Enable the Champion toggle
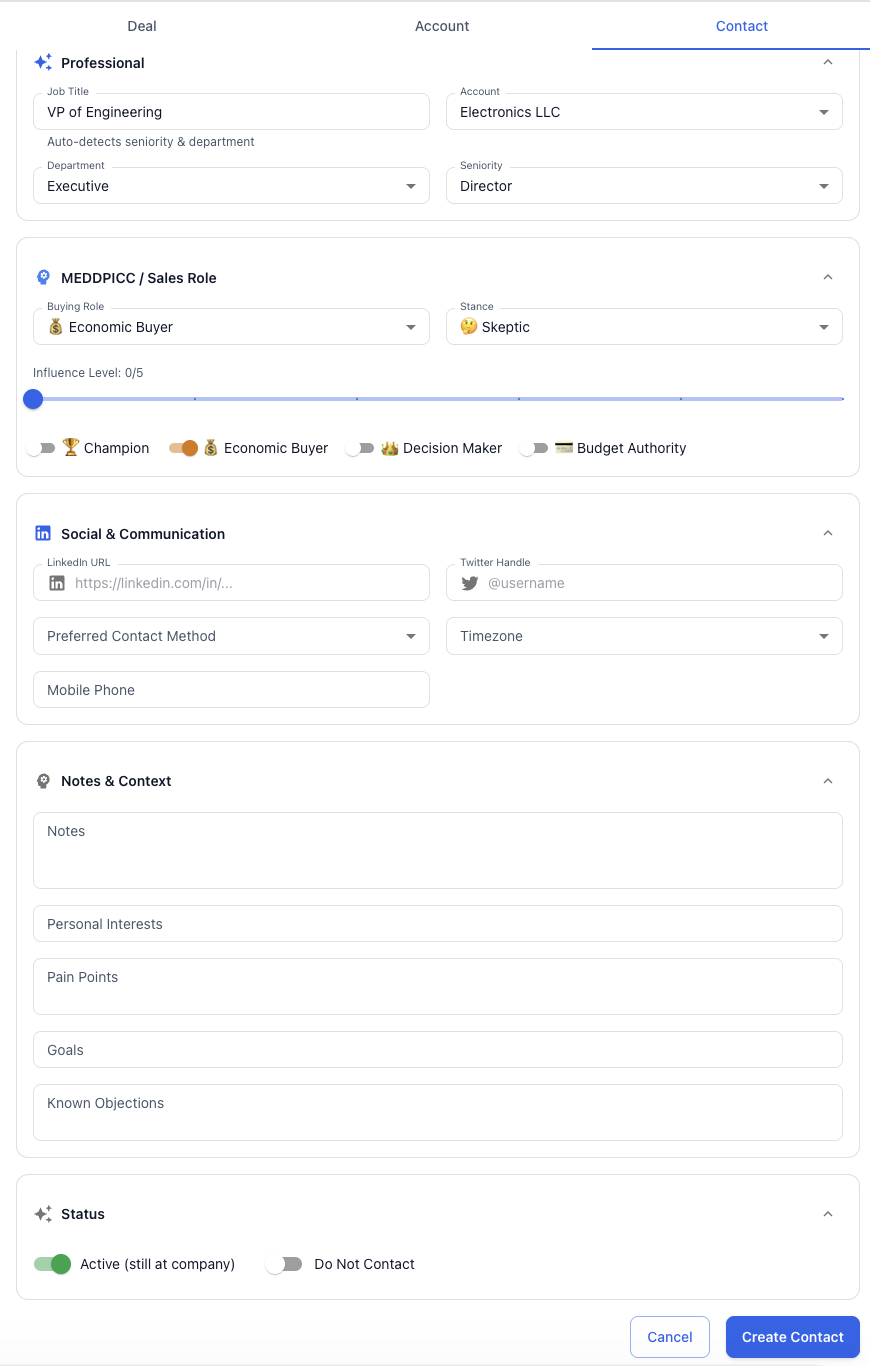Screen dimensions: 870x1366 [41, 448]
